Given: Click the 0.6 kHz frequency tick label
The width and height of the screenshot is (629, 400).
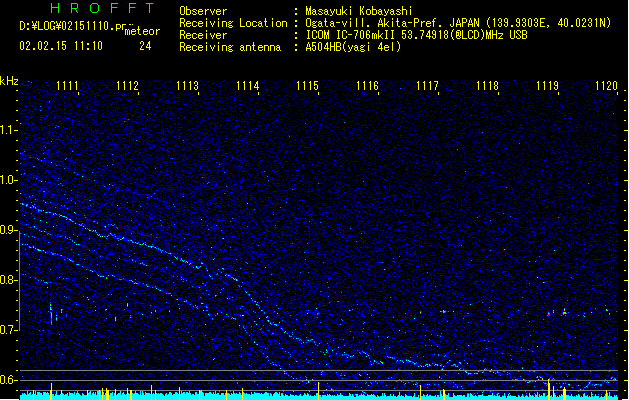Looking at the screenshot, I should click(x=8, y=380).
